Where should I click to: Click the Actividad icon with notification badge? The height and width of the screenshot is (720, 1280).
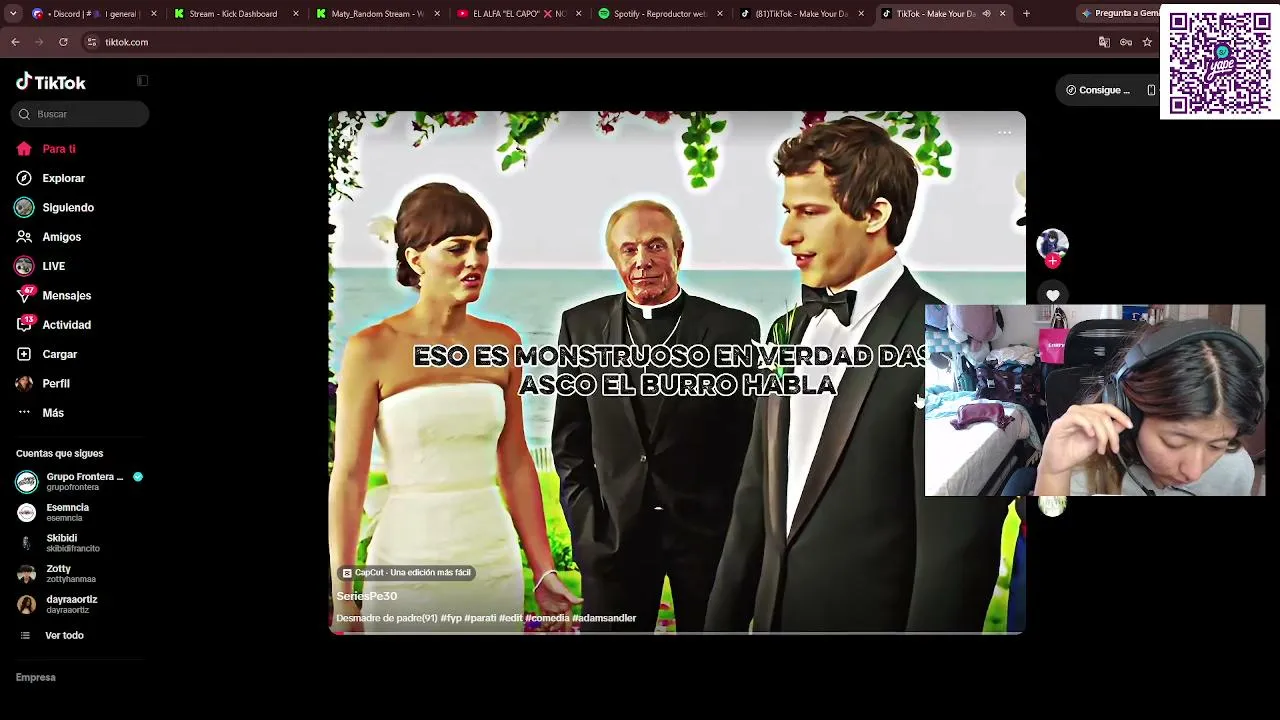[25, 324]
